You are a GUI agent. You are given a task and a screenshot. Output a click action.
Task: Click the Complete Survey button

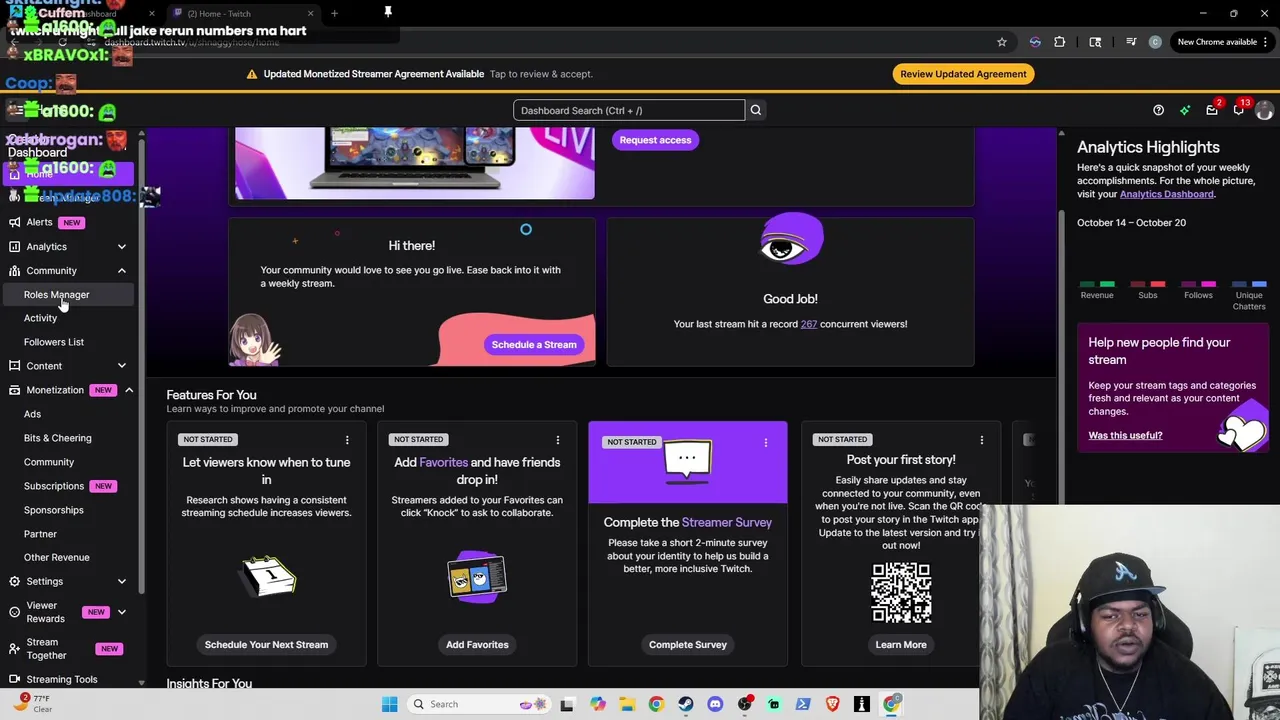pos(688,645)
